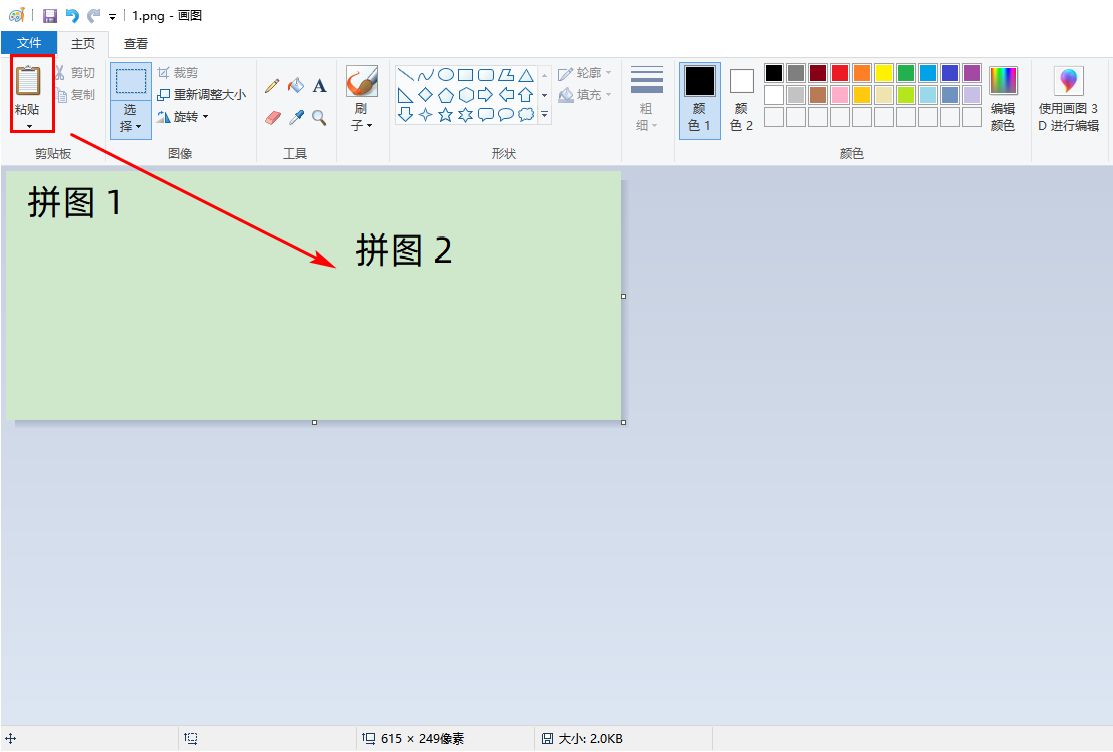Switch to the View (查看) tab
Viewport: 1113px width, 752px height.
coord(136,43)
